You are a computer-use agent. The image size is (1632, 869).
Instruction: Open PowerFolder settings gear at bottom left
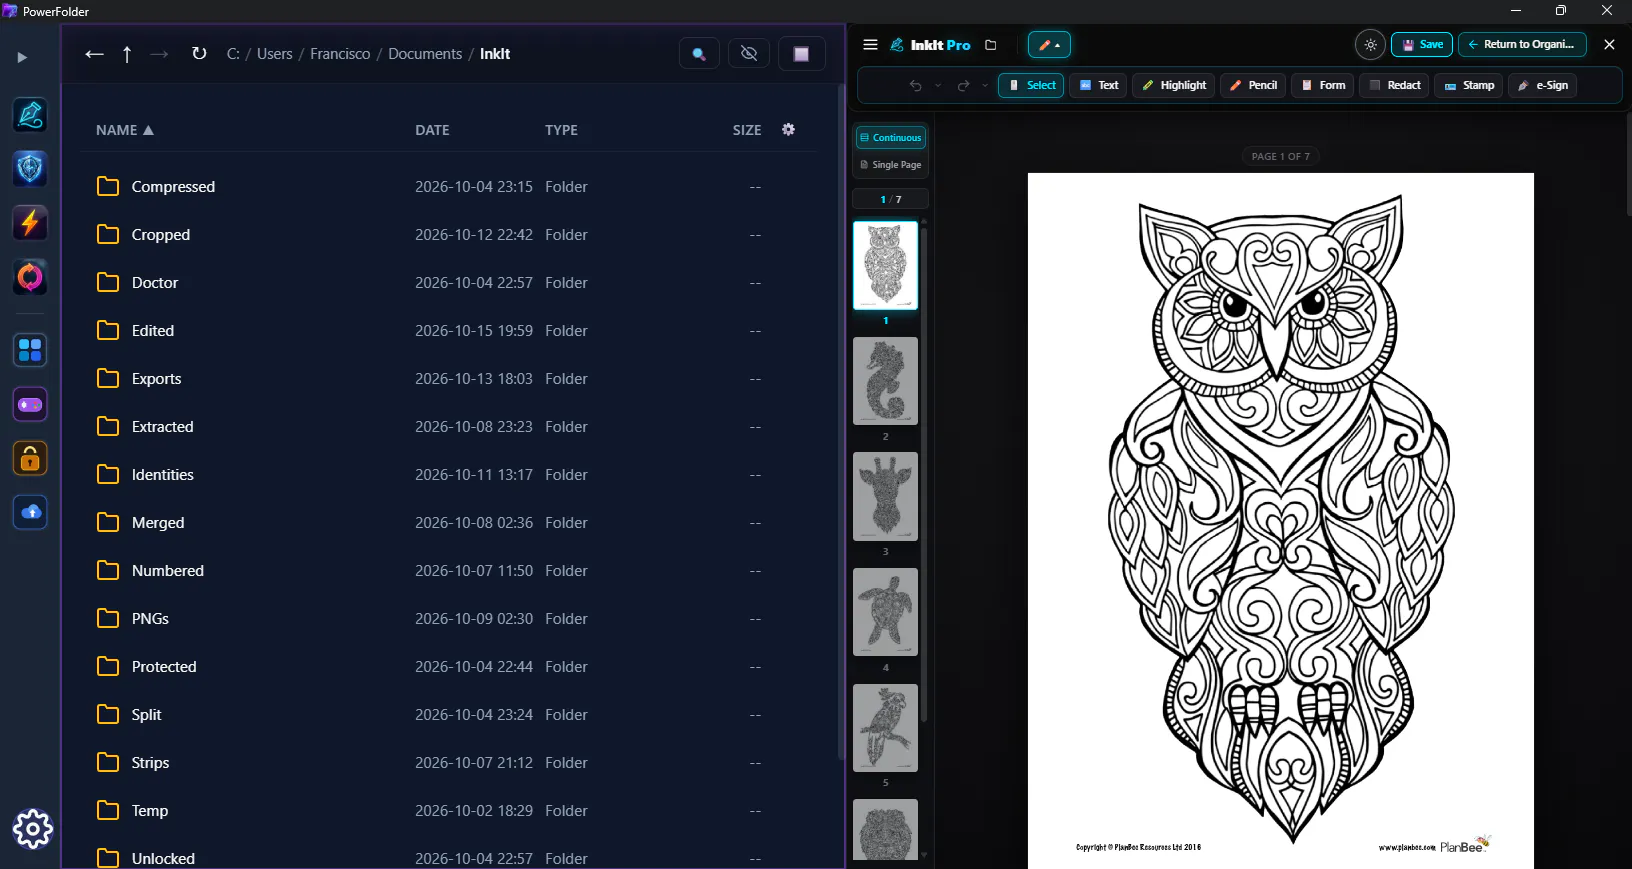pos(32,829)
